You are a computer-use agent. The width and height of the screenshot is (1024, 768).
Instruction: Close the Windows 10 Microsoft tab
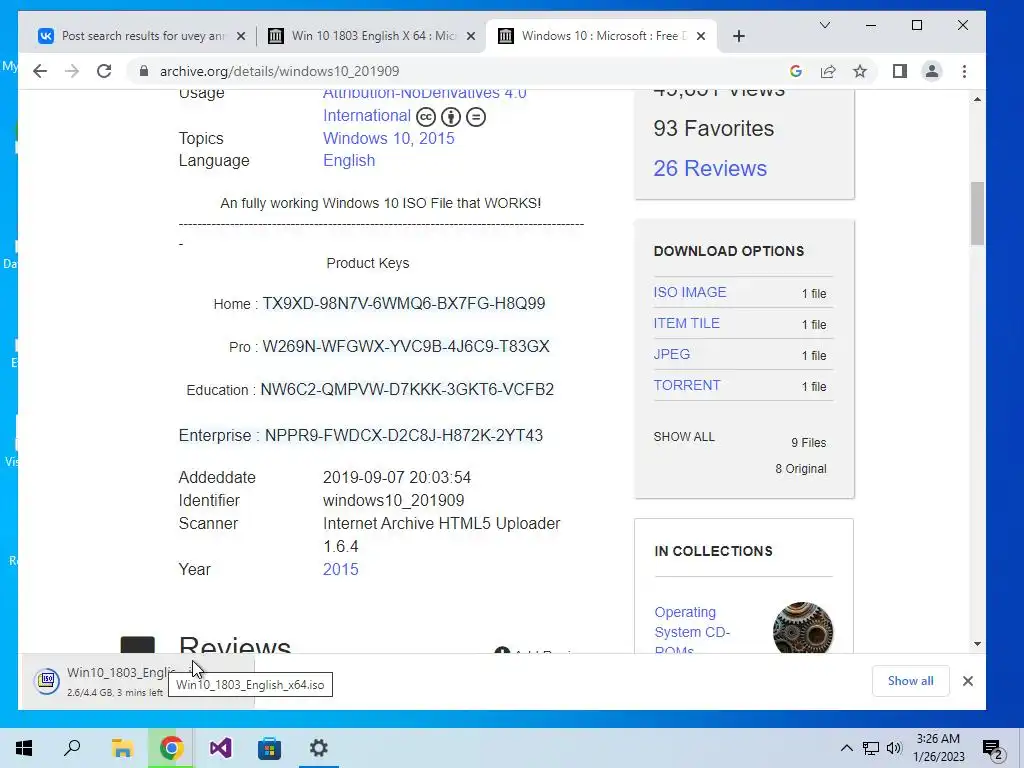point(701,36)
